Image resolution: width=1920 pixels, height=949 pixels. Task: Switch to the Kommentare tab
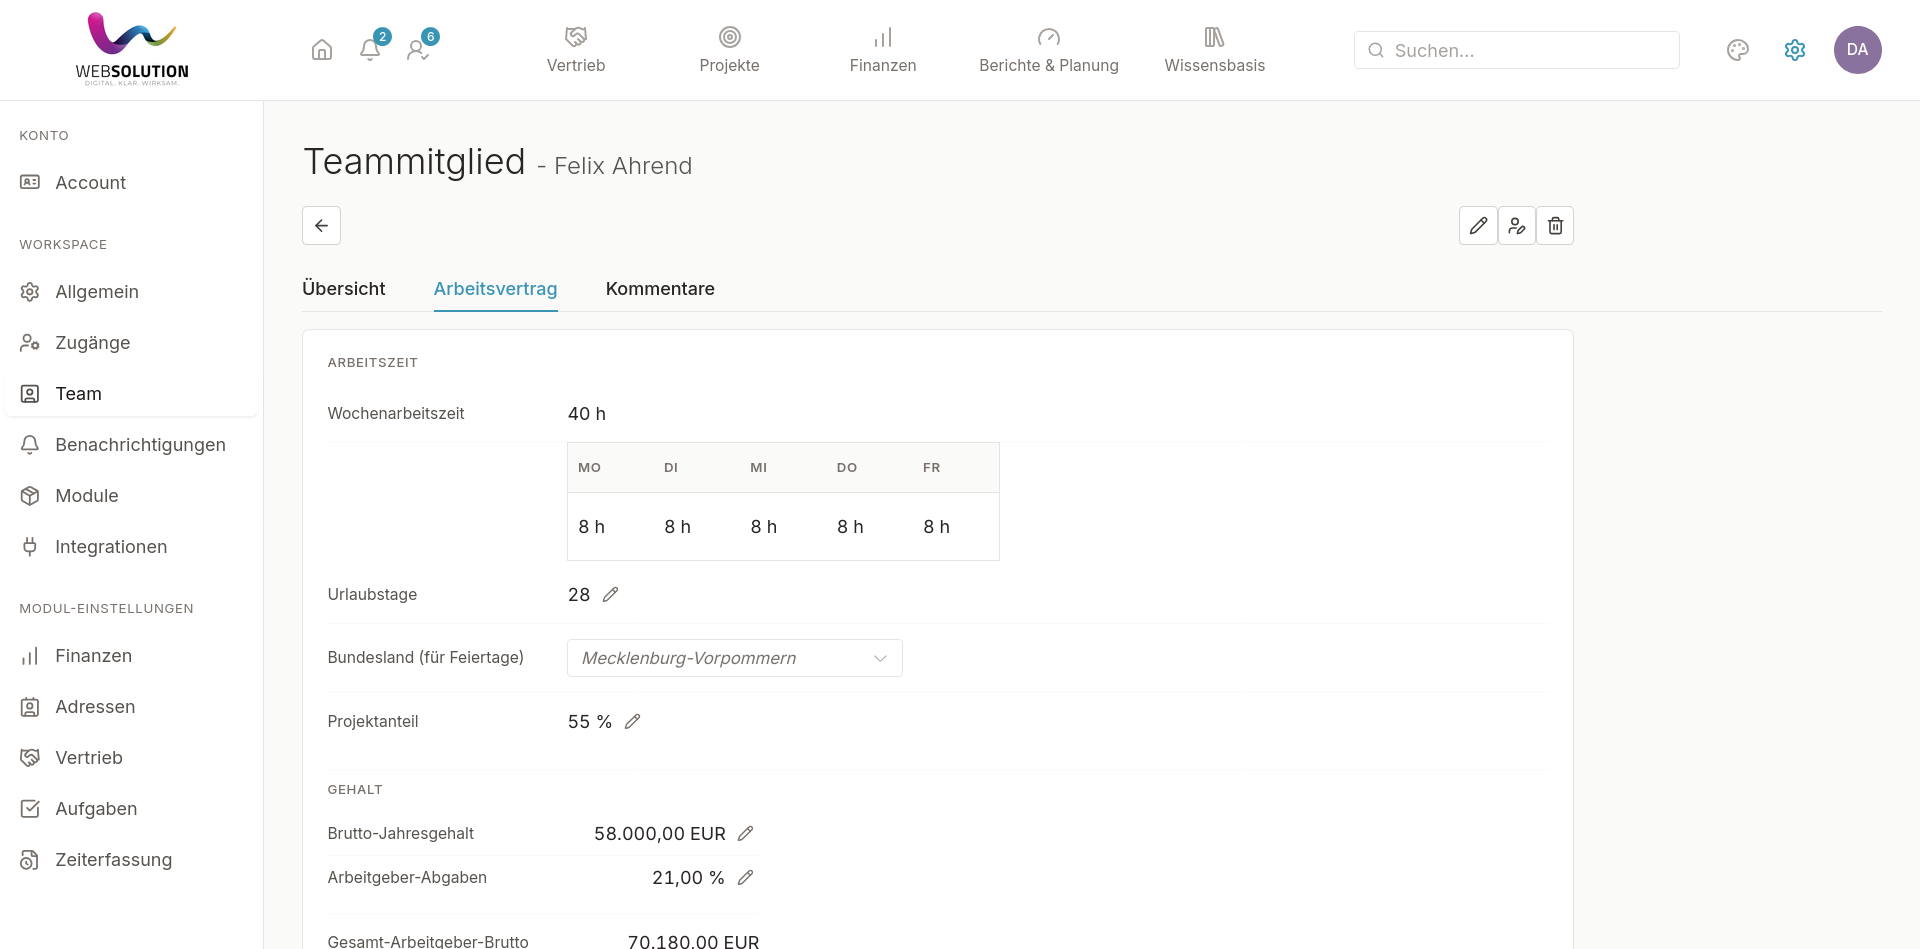[660, 289]
